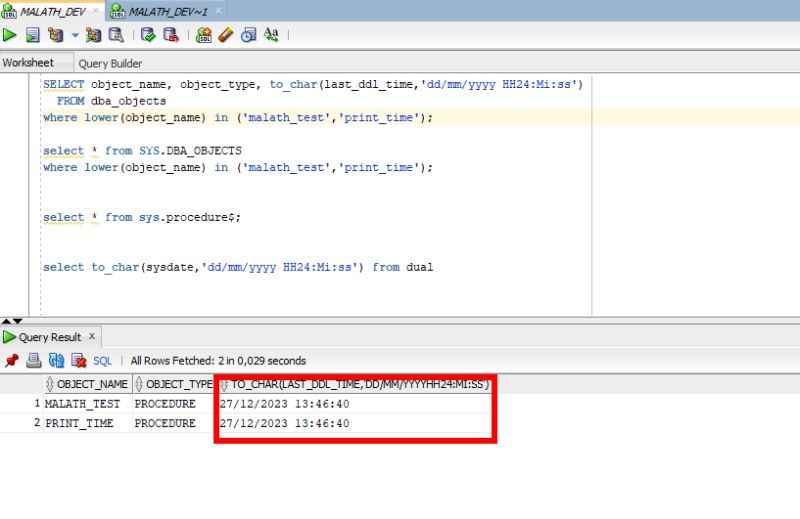800x519 pixels.
Task: Select row number 1 in results grid
Action: 37,403
